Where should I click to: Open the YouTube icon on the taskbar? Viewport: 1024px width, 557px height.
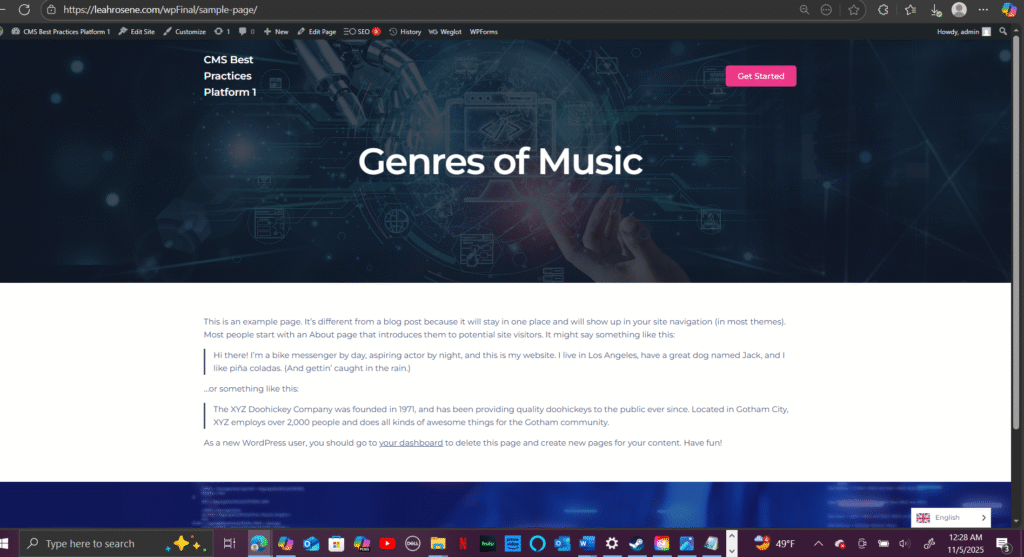[x=387, y=543]
